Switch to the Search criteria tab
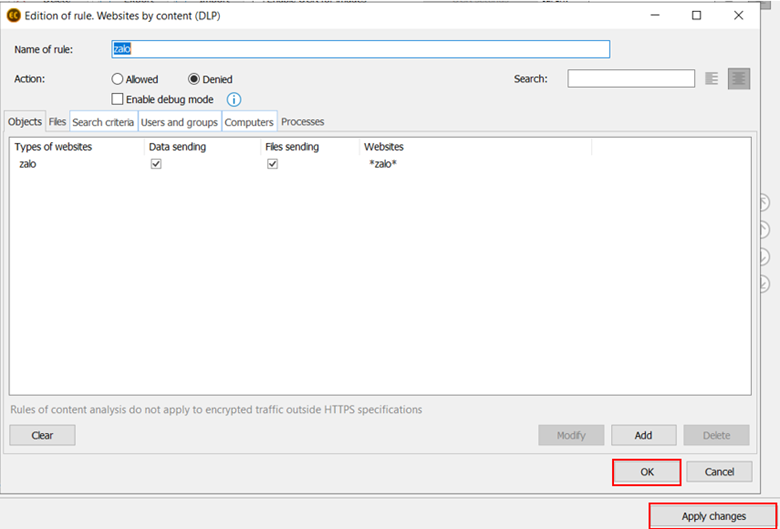The image size is (780, 529). (103, 122)
